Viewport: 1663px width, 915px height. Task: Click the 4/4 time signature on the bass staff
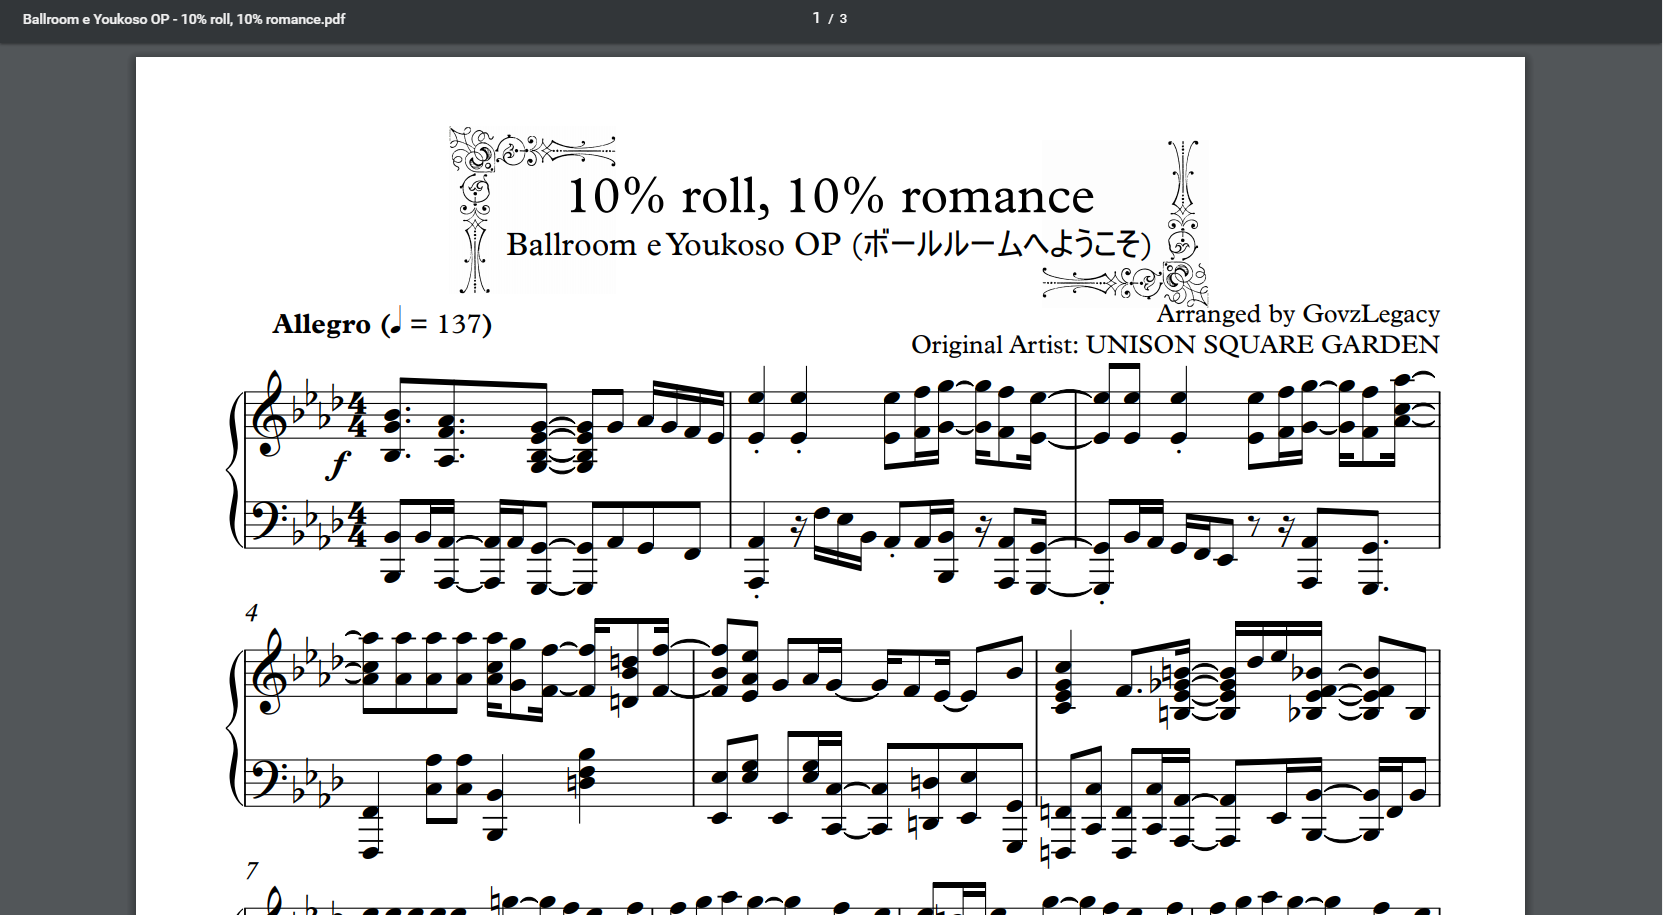357,525
